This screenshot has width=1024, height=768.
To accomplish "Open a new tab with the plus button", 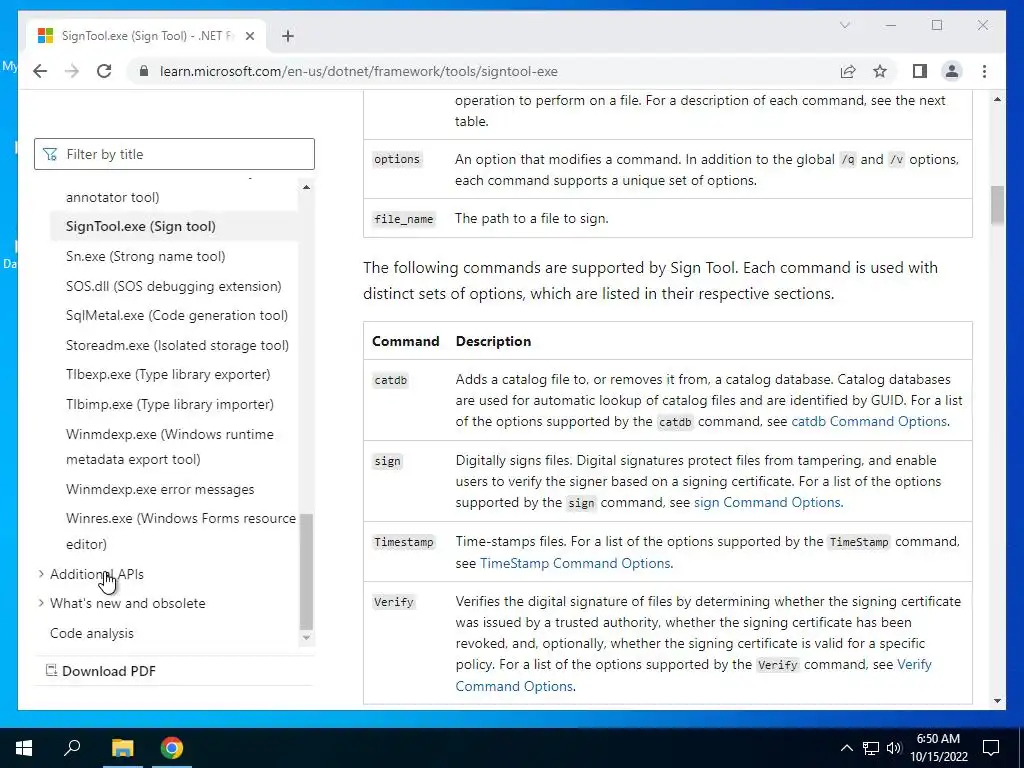I will (287, 36).
